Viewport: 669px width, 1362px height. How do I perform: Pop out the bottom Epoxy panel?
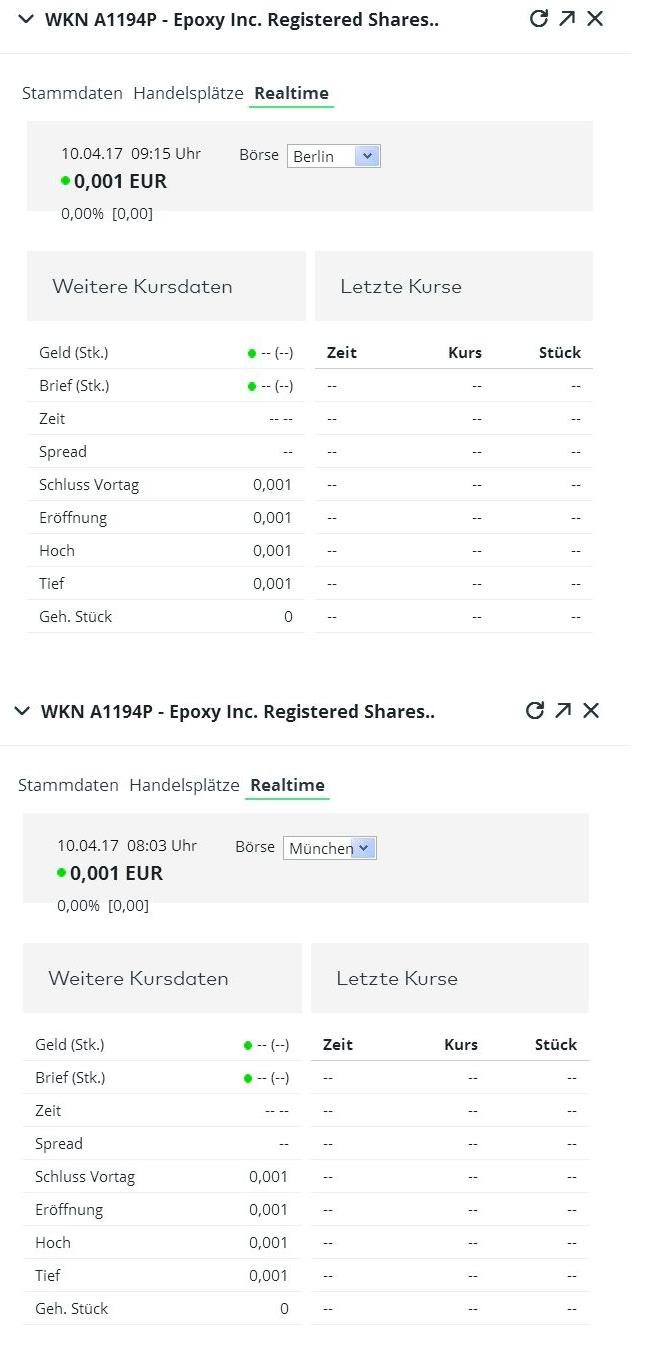tap(563, 710)
